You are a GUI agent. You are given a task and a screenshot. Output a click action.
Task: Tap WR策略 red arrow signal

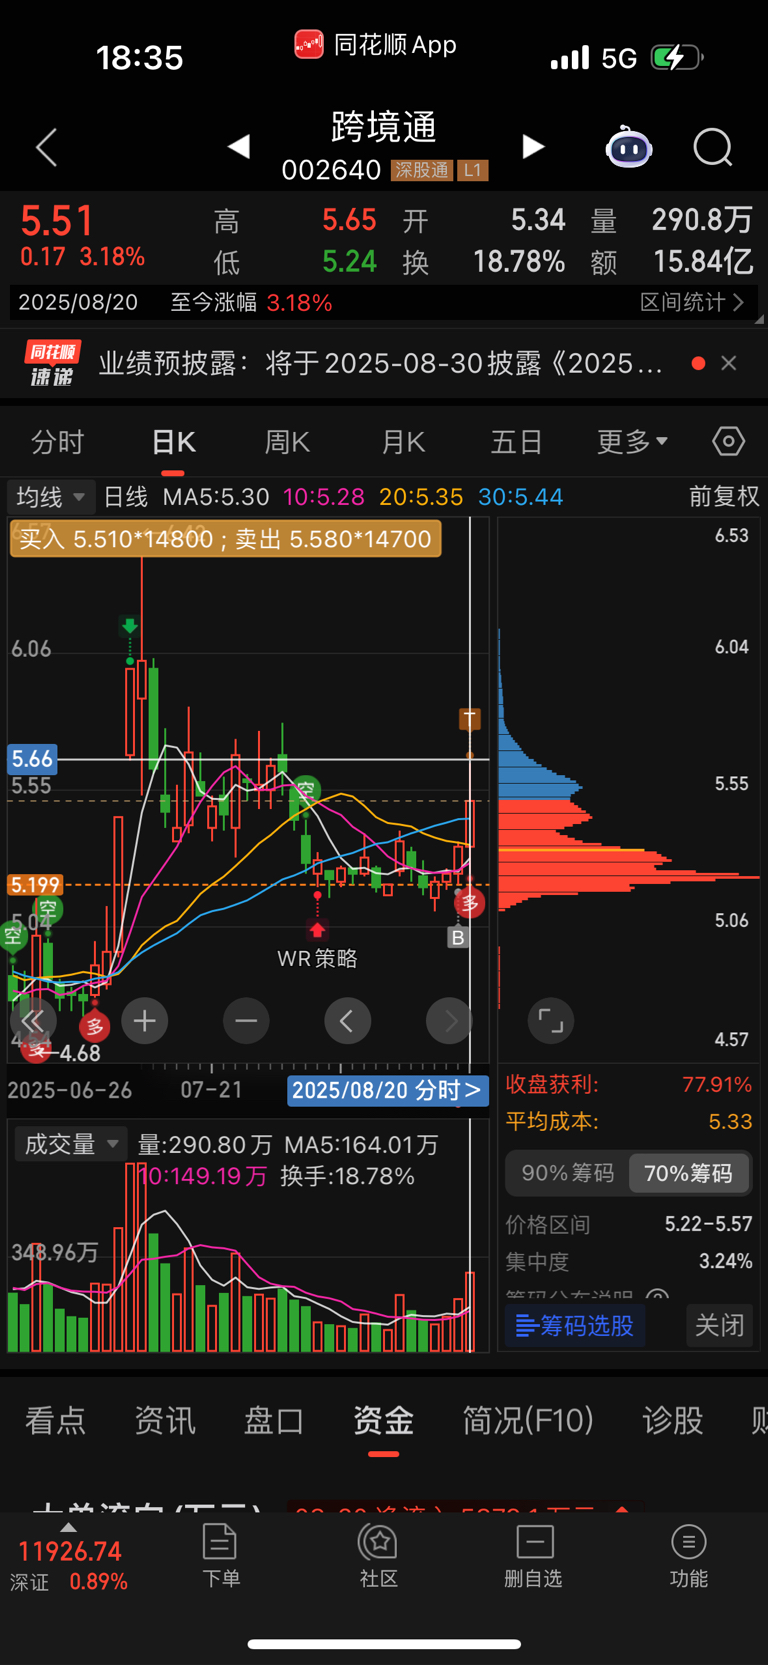pyautogui.click(x=317, y=931)
